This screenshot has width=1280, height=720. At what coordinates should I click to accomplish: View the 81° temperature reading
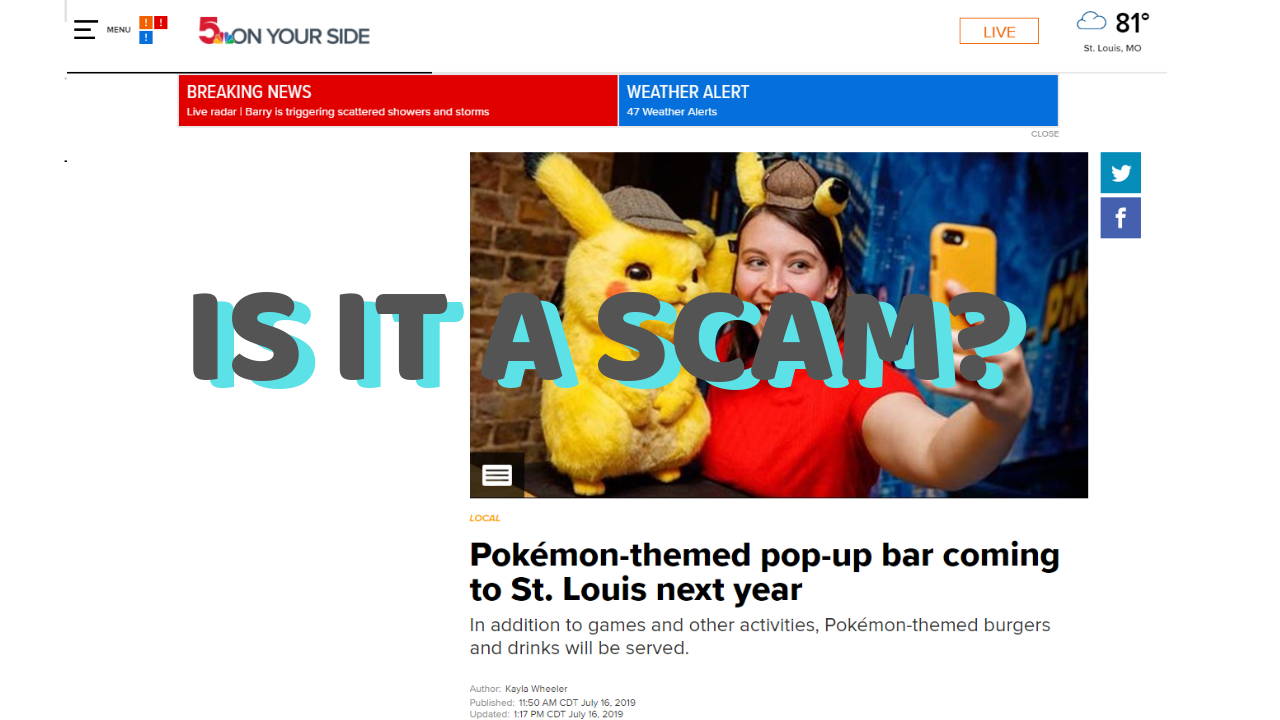coord(1132,22)
